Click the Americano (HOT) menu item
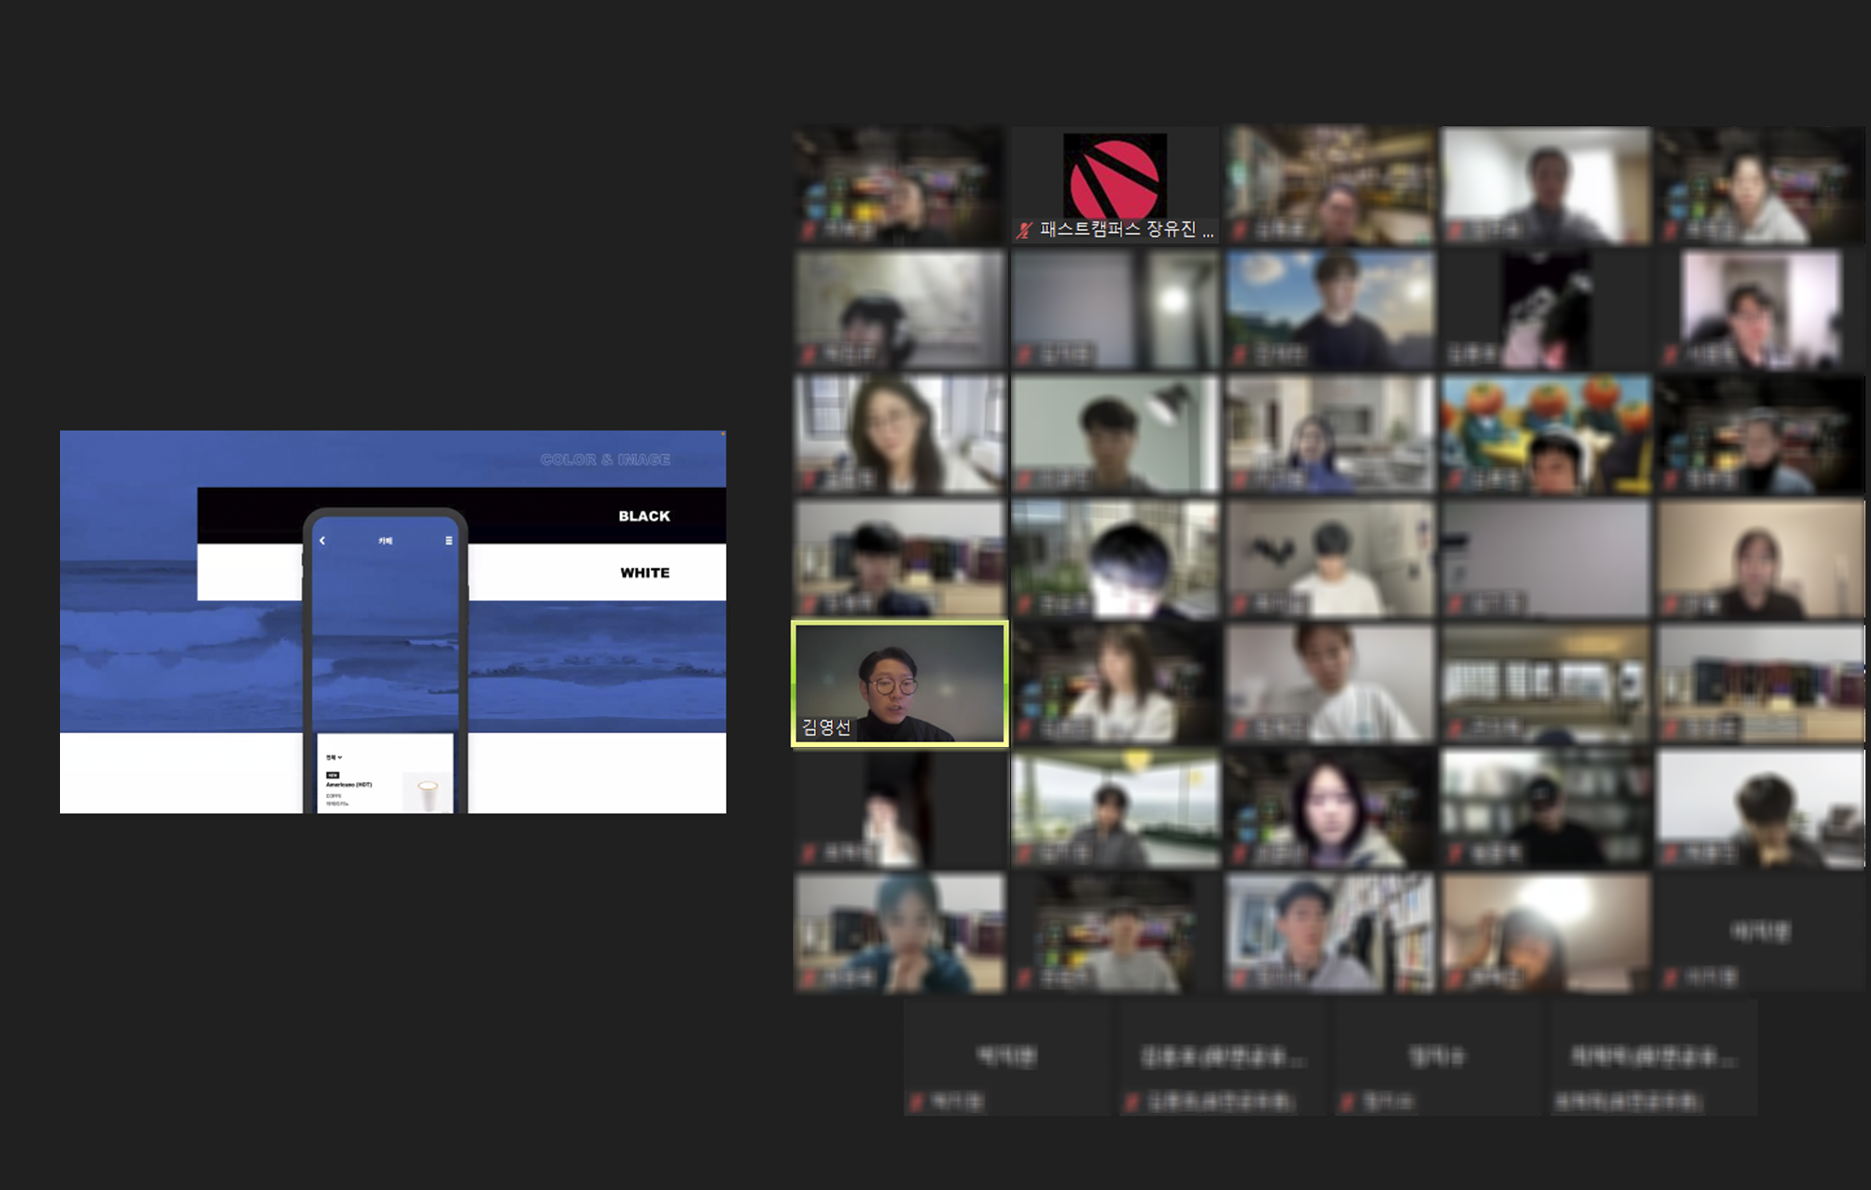This screenshot has height=1190, width=1871. click(349, 785)
